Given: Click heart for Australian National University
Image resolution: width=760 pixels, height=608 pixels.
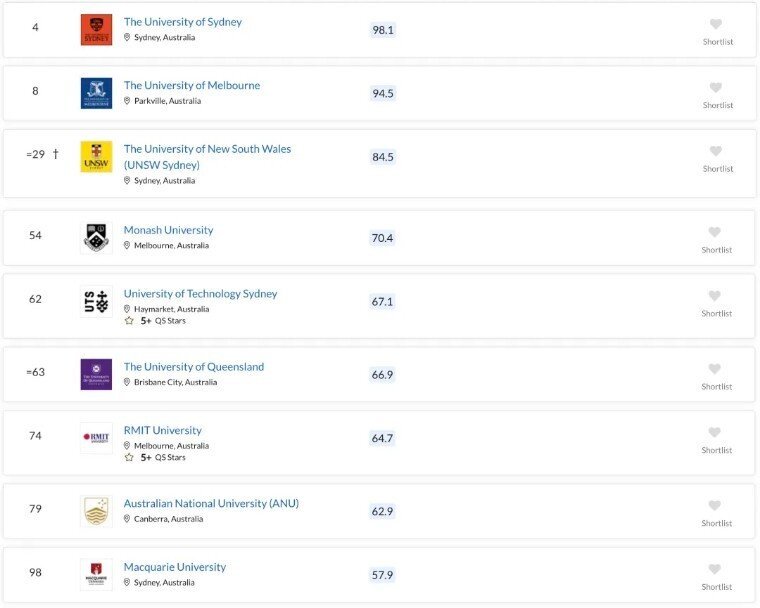Looking at the screenshot, I should (714, 505).
